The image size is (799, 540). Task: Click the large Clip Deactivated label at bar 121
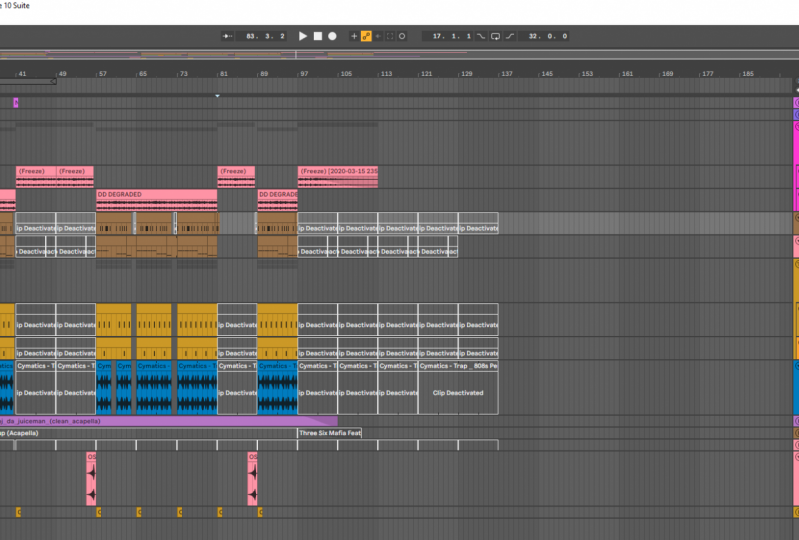pos(458,393)
